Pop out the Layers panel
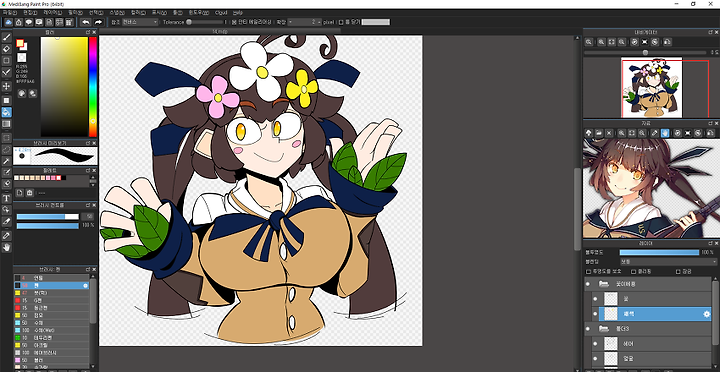The image size is (720, 372). coord(710,243)
